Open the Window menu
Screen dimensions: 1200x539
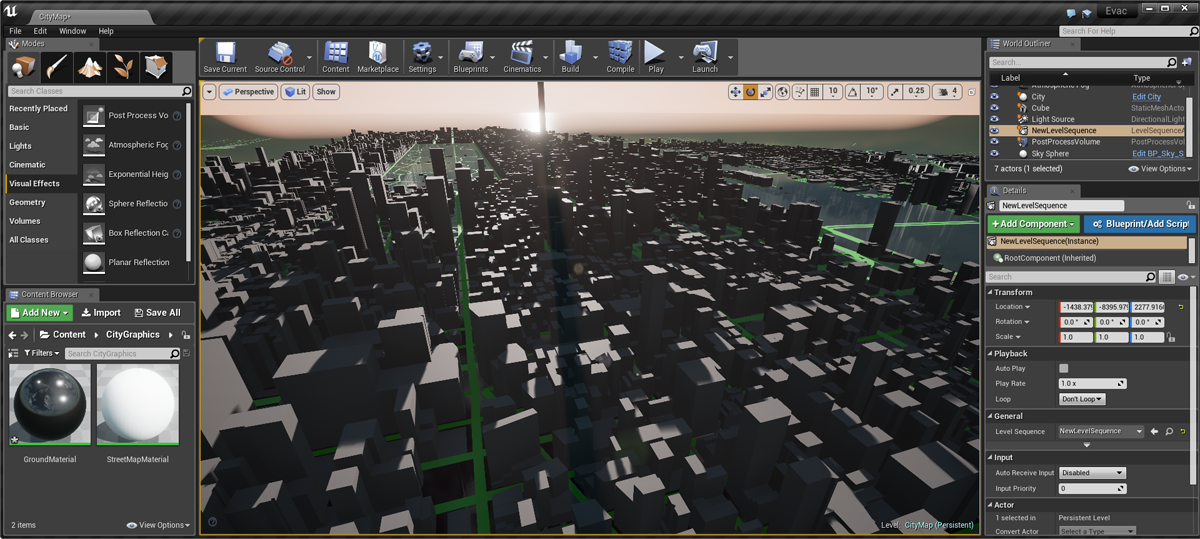click(x=72, y=31)
